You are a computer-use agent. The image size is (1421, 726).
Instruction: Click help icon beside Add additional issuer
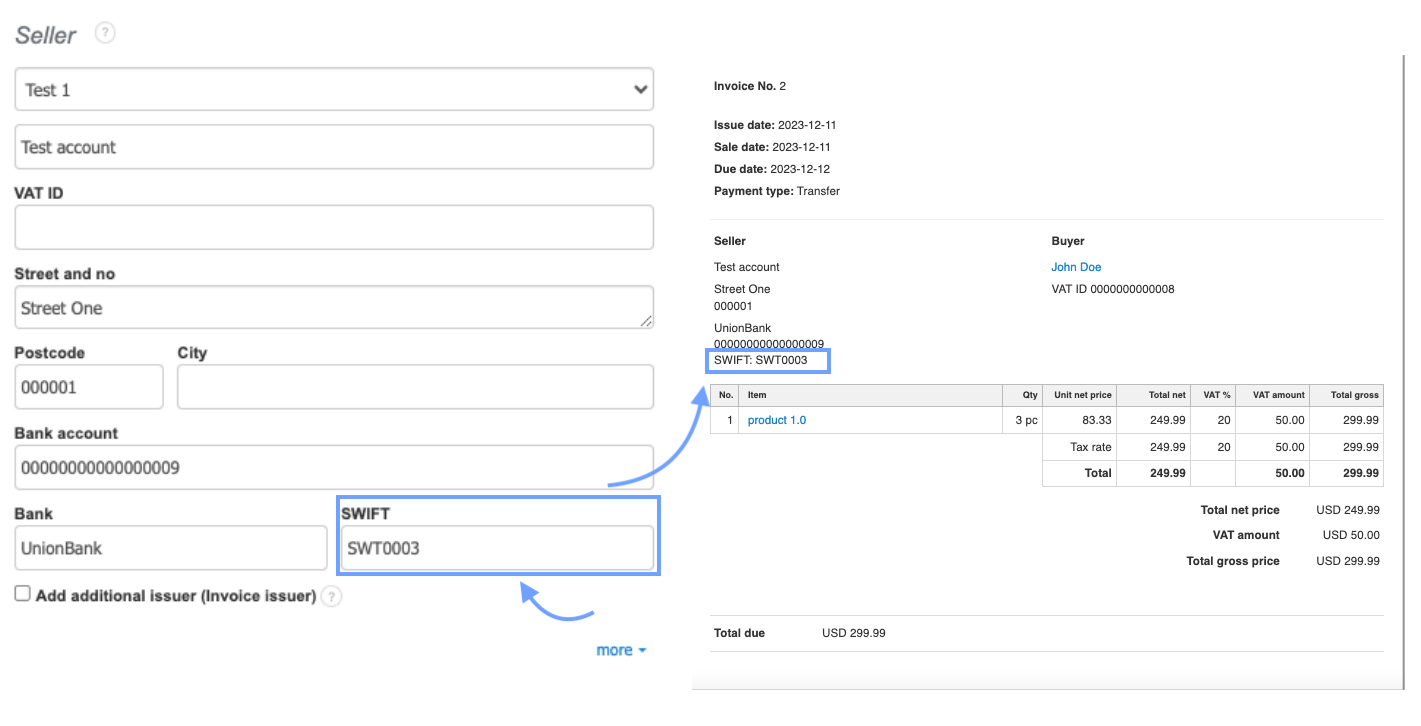tap(332, 597)
